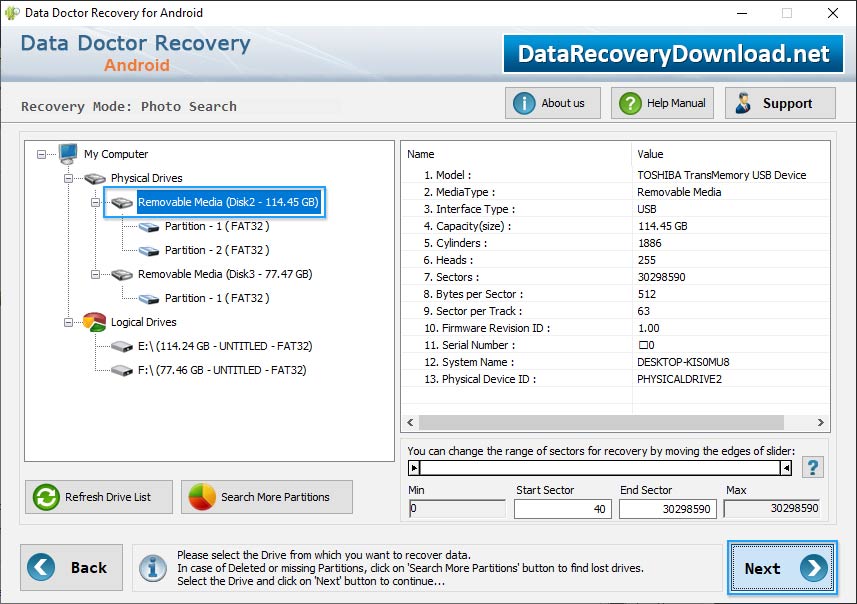Select Removable Media (Disk3 - 77.47 GB)
This screenshot has width=857, height=604.
coord(225,274)
